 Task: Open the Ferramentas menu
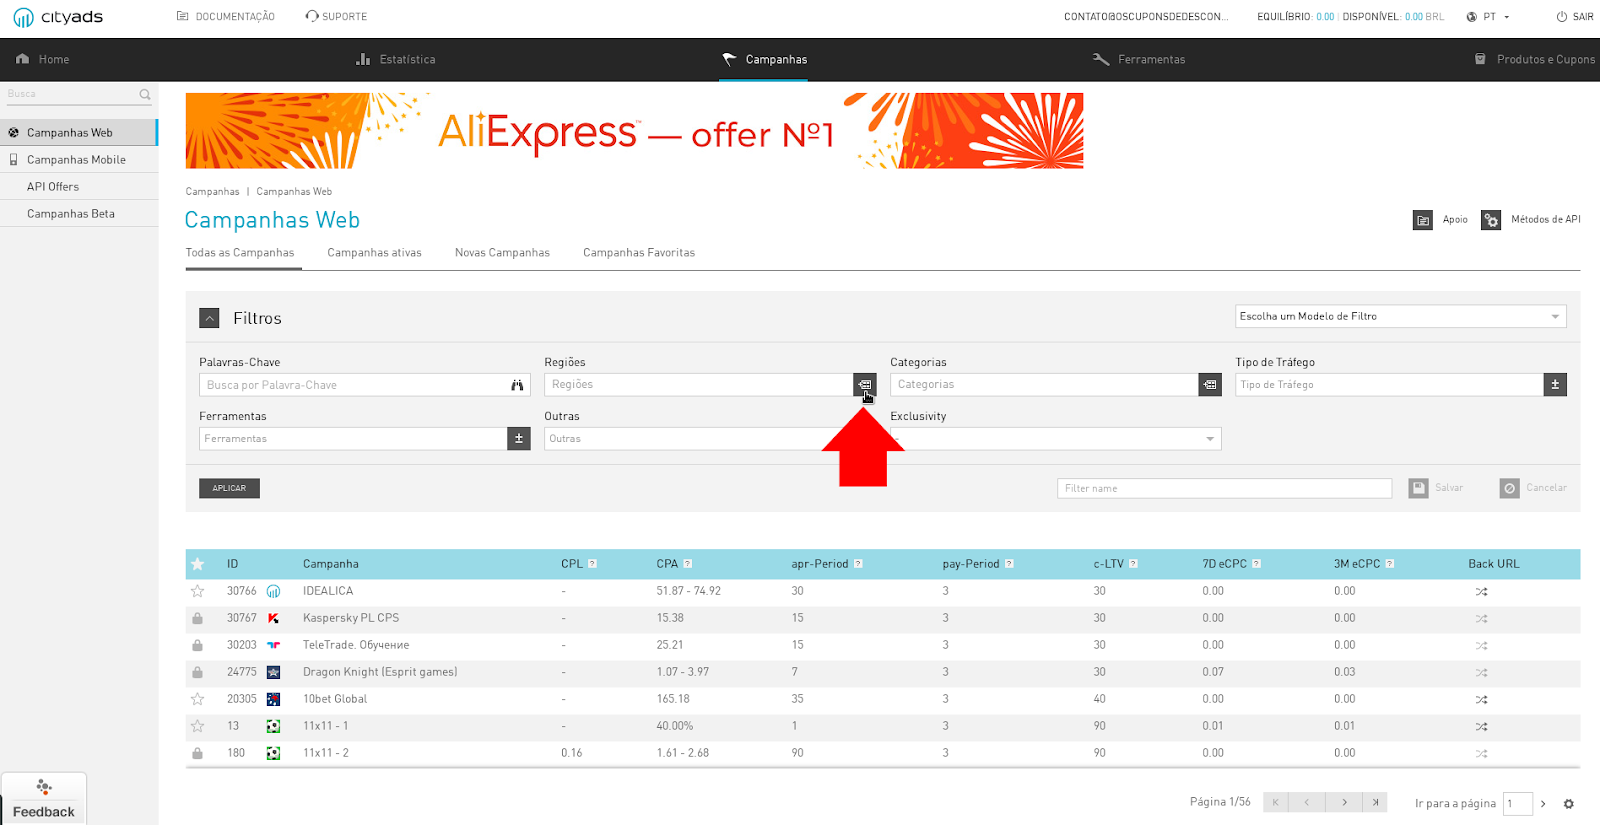click(1139, 59)
